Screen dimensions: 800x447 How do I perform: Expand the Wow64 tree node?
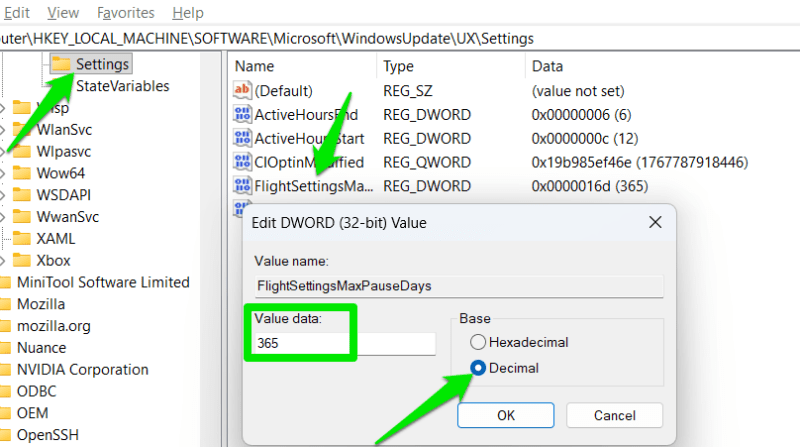(x=3, y=173)
